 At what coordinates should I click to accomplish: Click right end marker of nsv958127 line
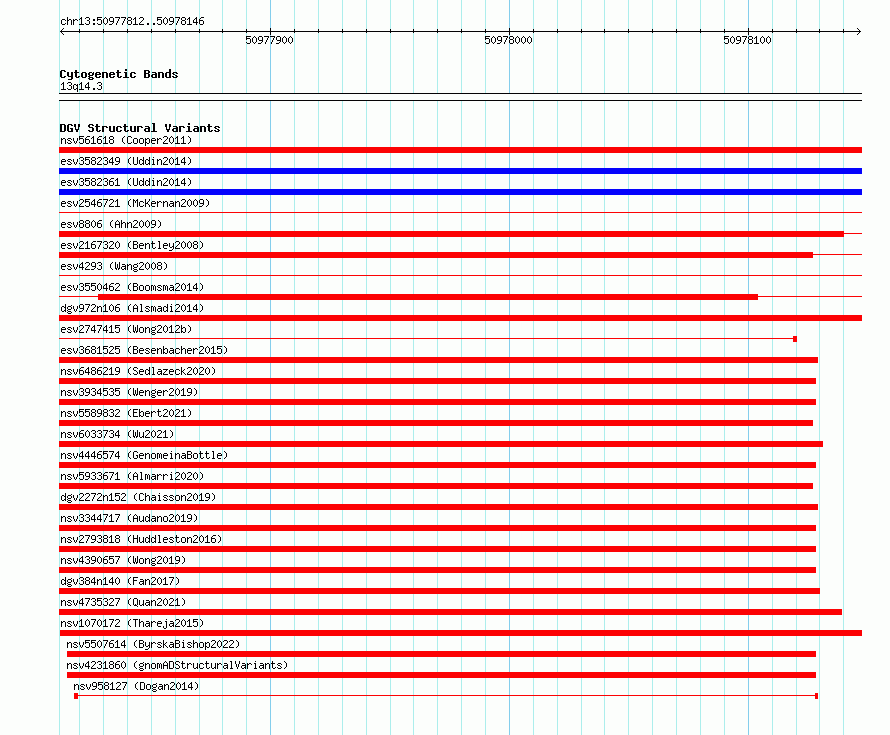(x=816, y=696)
